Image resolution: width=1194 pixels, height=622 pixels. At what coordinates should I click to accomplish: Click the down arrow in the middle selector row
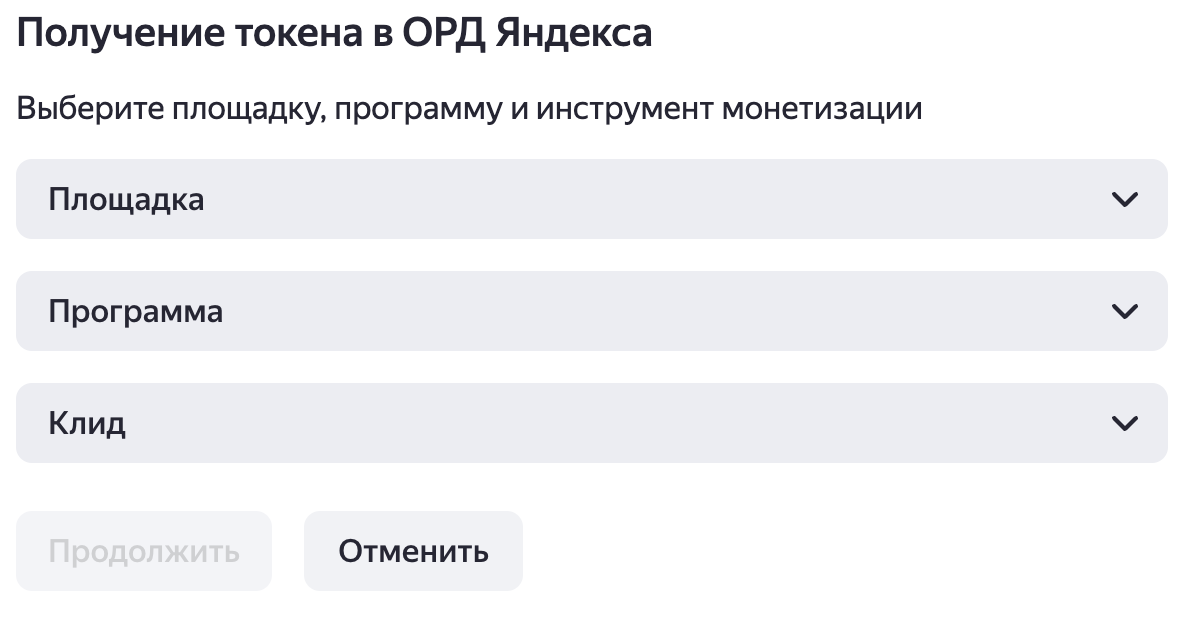click(x=1125, y=311)
